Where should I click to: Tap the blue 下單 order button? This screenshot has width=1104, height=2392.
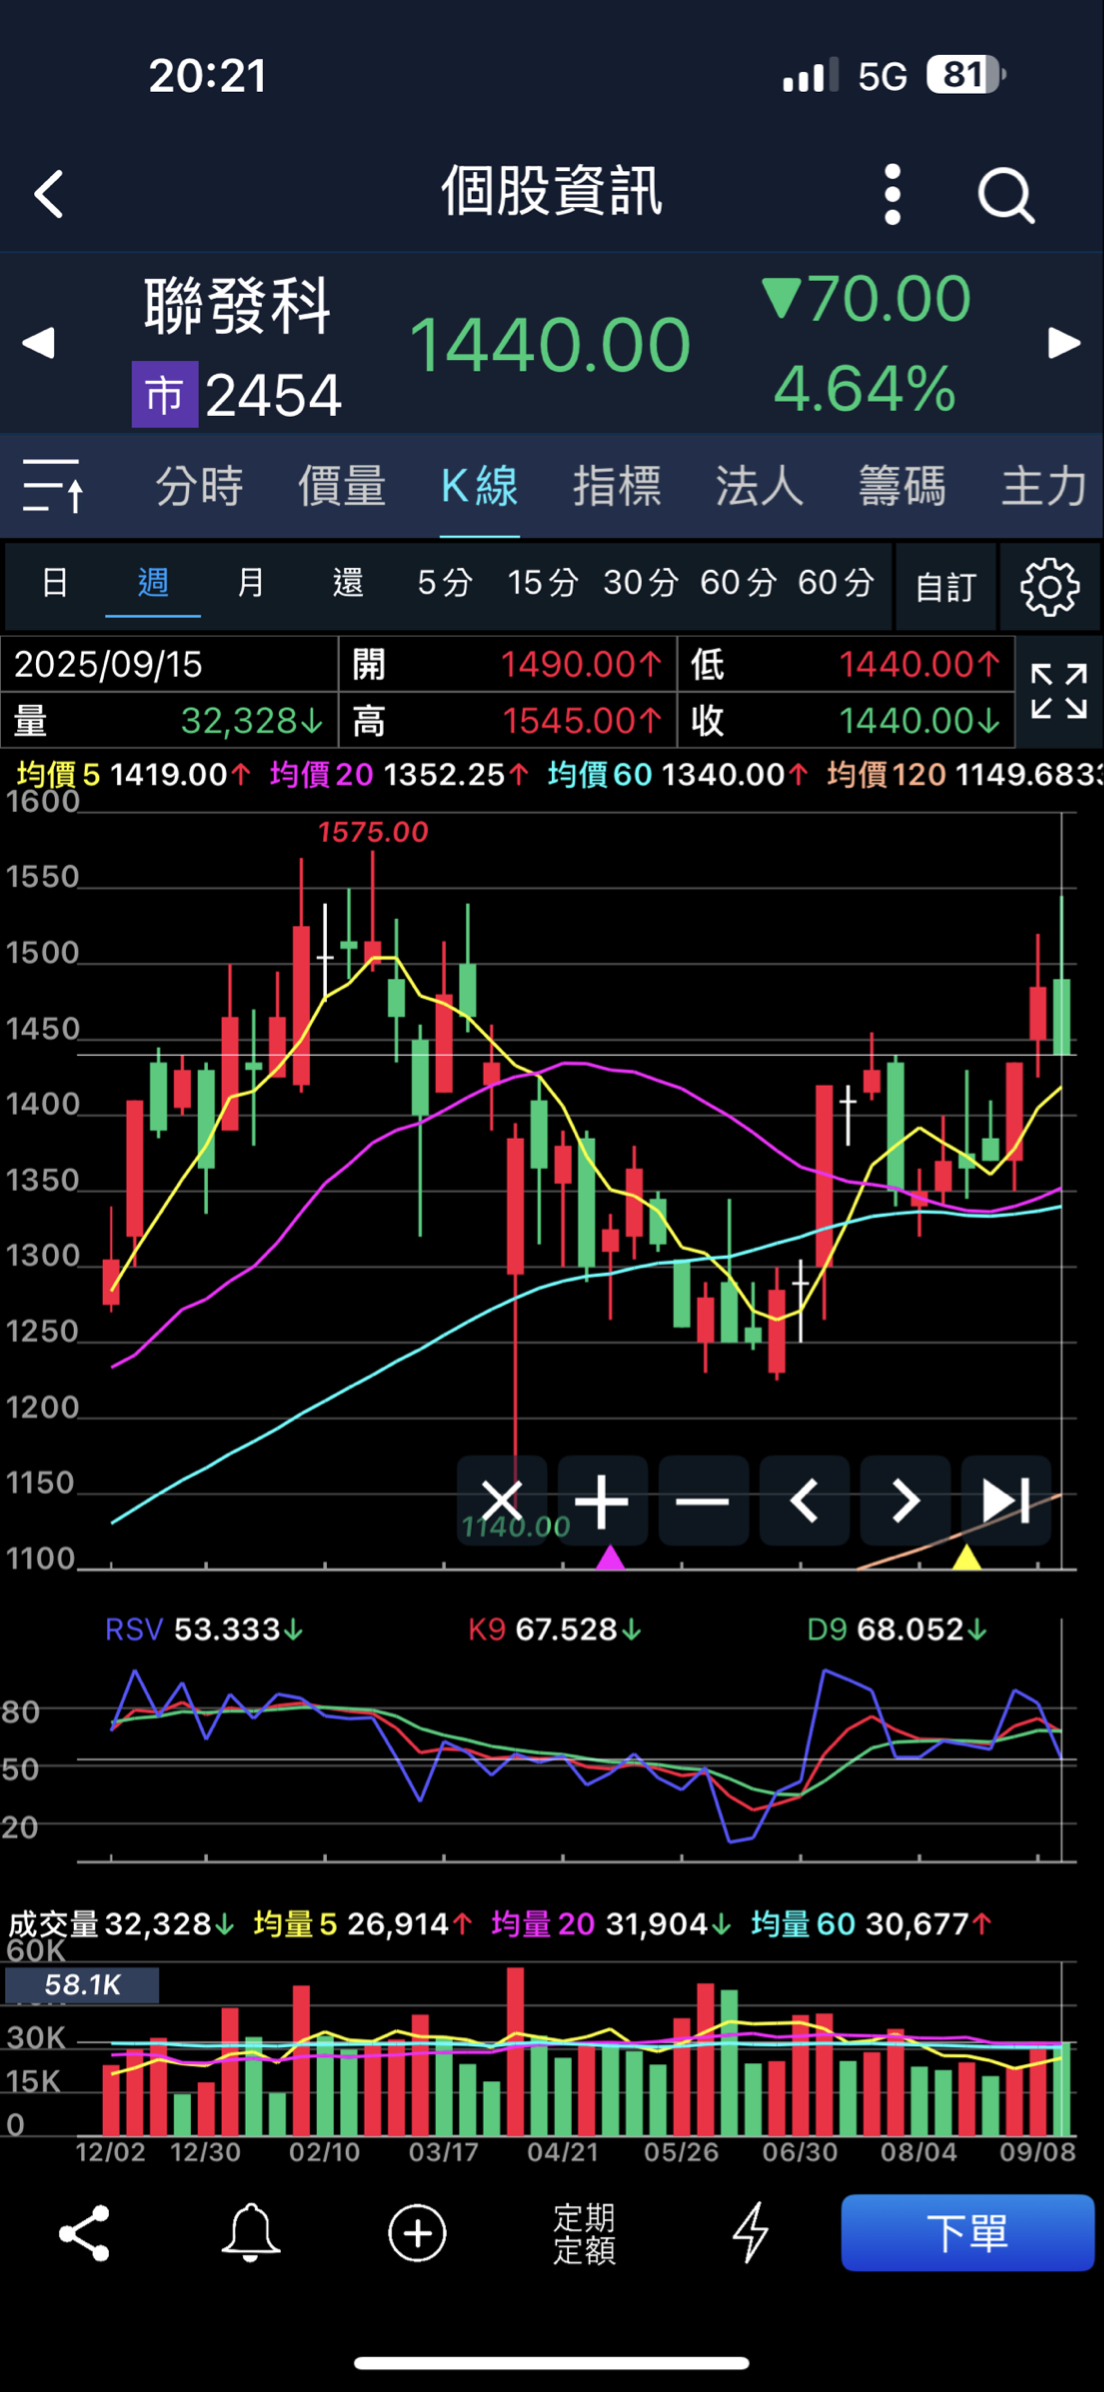[967, 2233]
